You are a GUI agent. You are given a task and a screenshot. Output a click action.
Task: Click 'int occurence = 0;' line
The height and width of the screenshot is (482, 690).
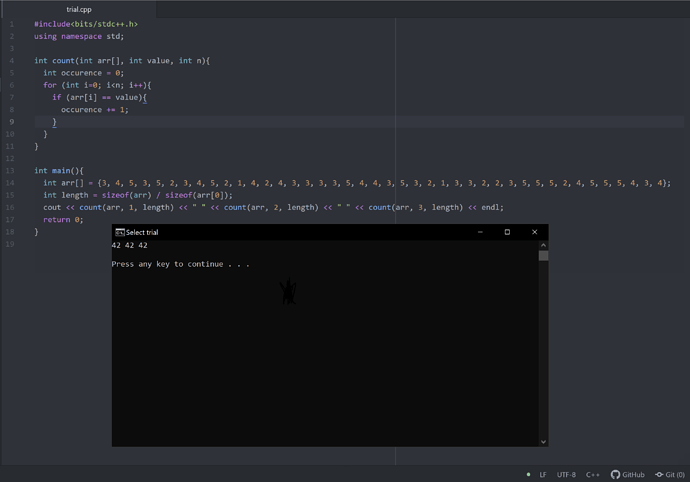coord(84,73)
